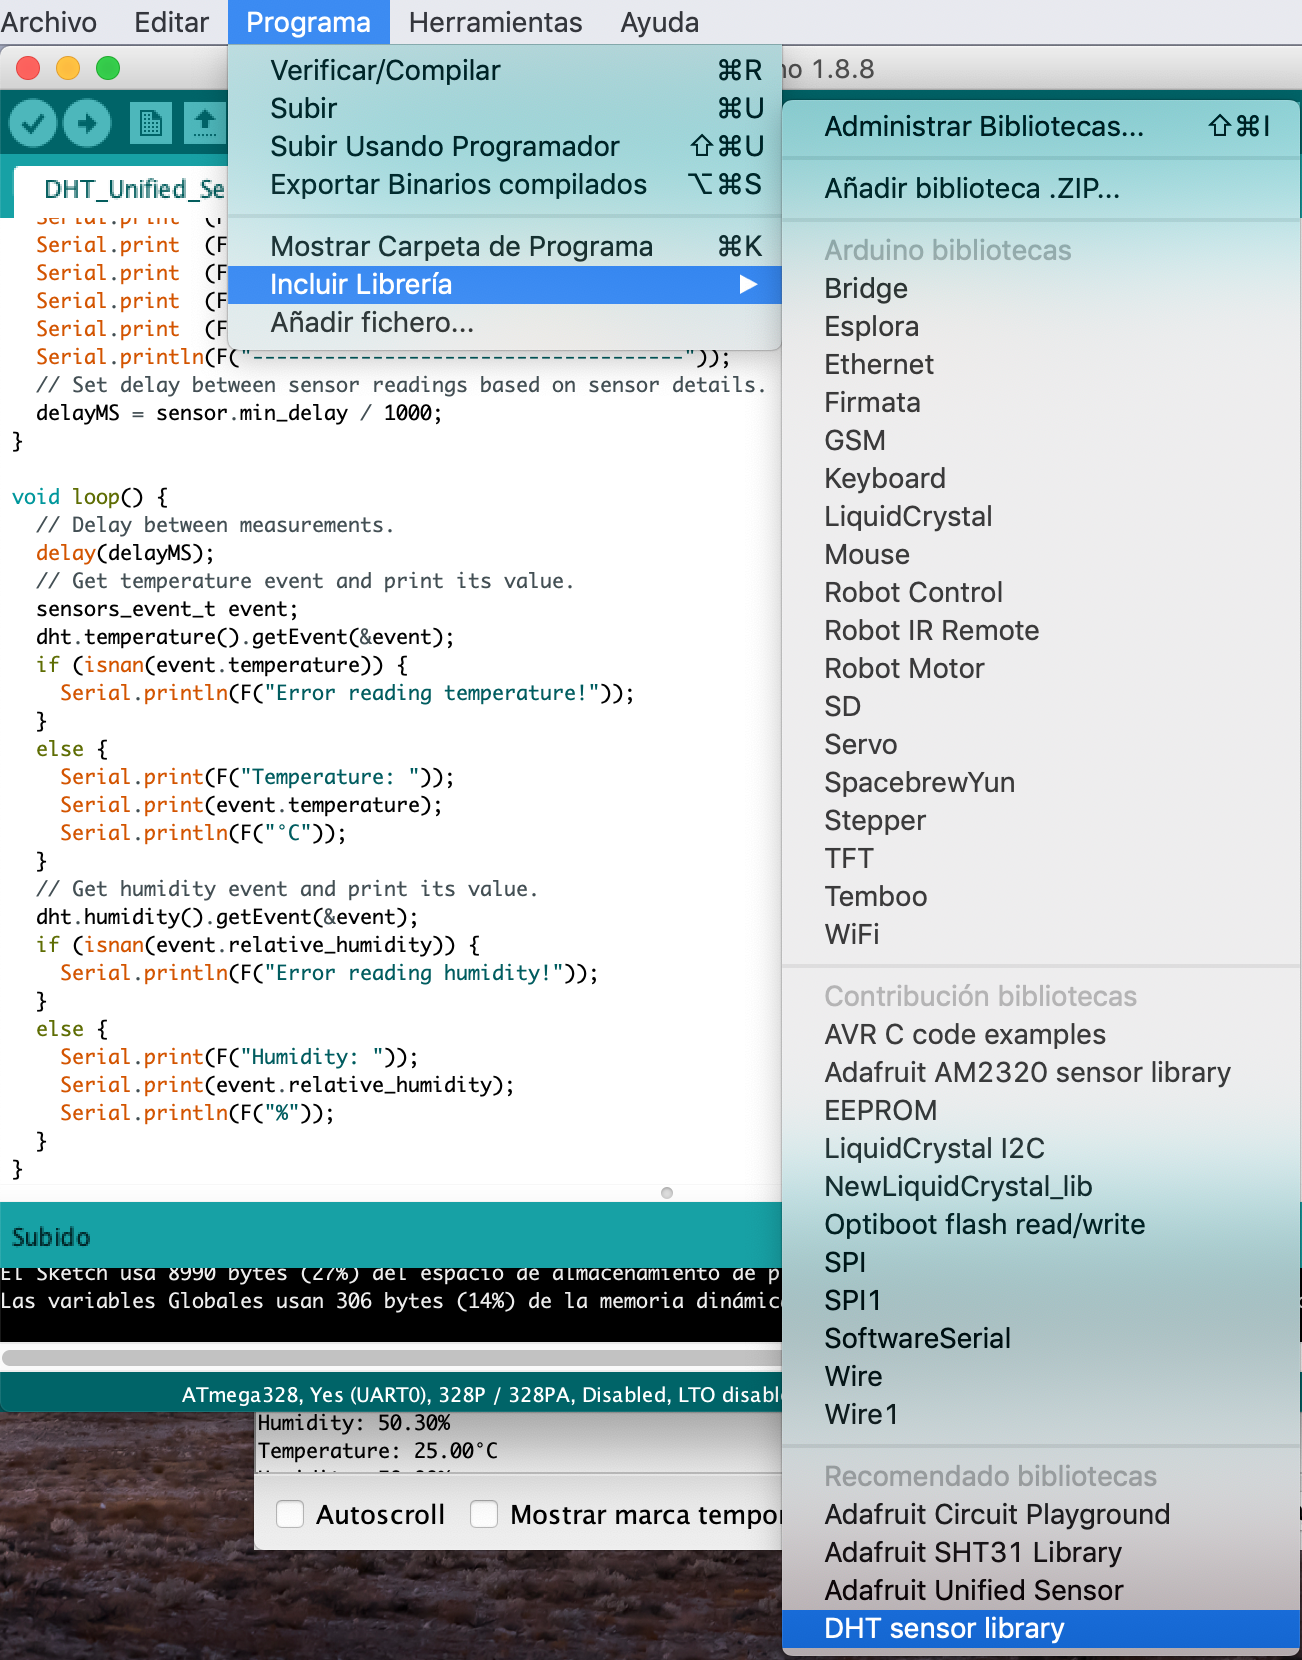Click the ATmega328 board status bar text
Screen dimensions: 1302x1660
[x=481, y=1395]
